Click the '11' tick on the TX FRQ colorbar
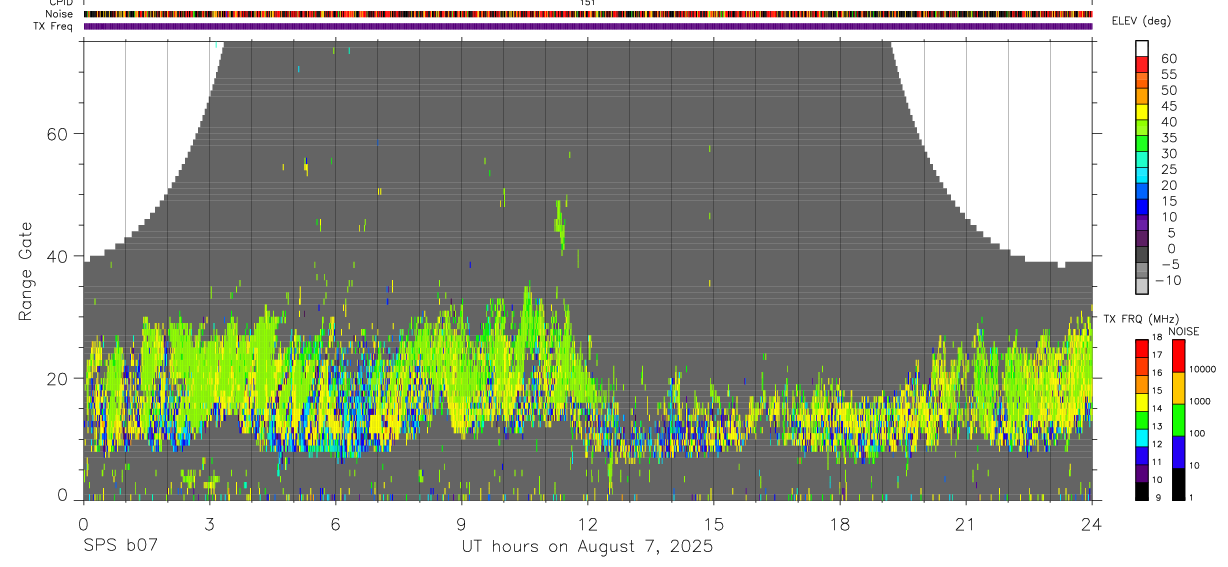The height and width of the screenshot is (567, 1228). (x=1156, y=463)
